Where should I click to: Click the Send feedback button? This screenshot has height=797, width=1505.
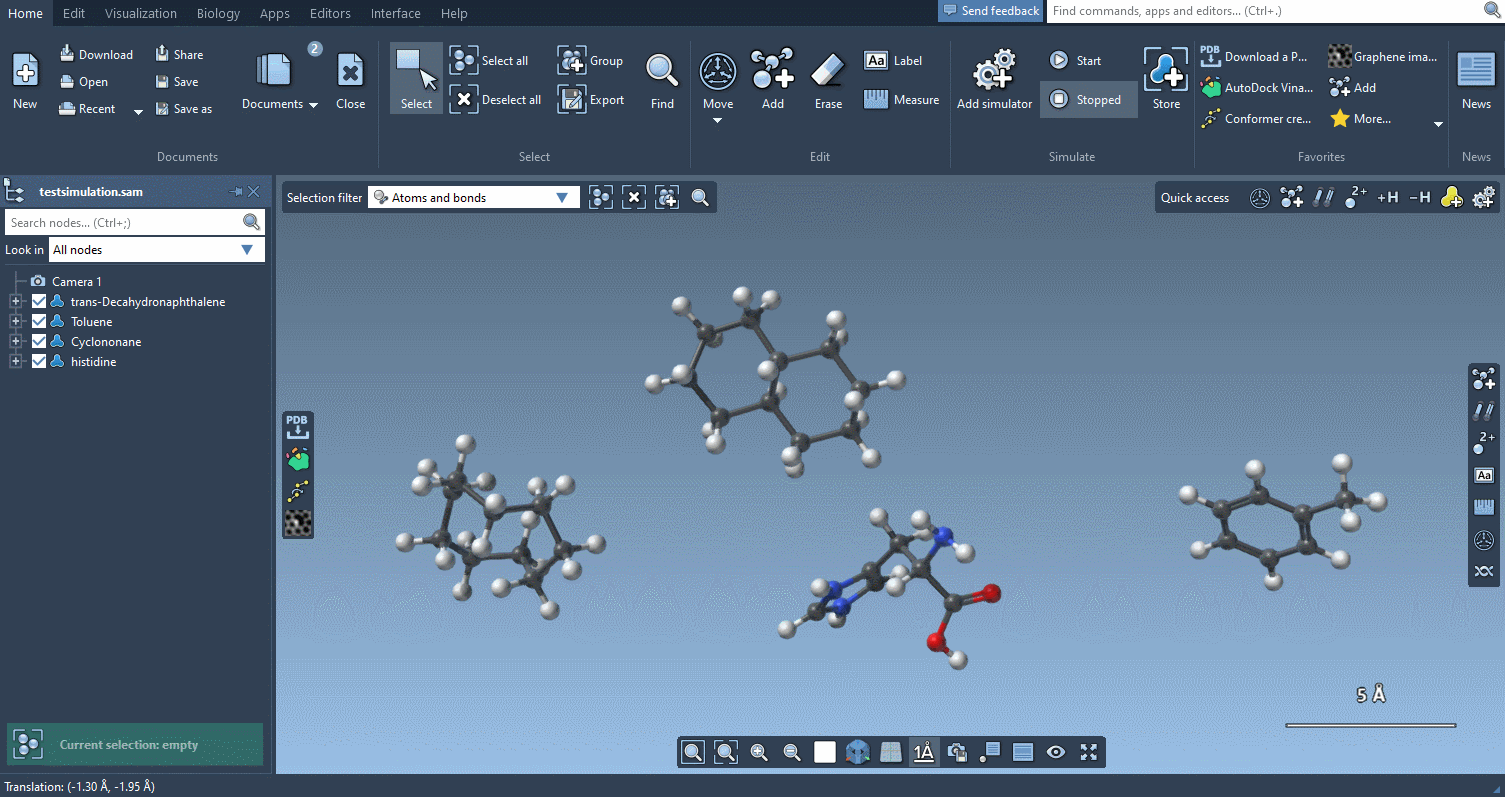point(990,11)
